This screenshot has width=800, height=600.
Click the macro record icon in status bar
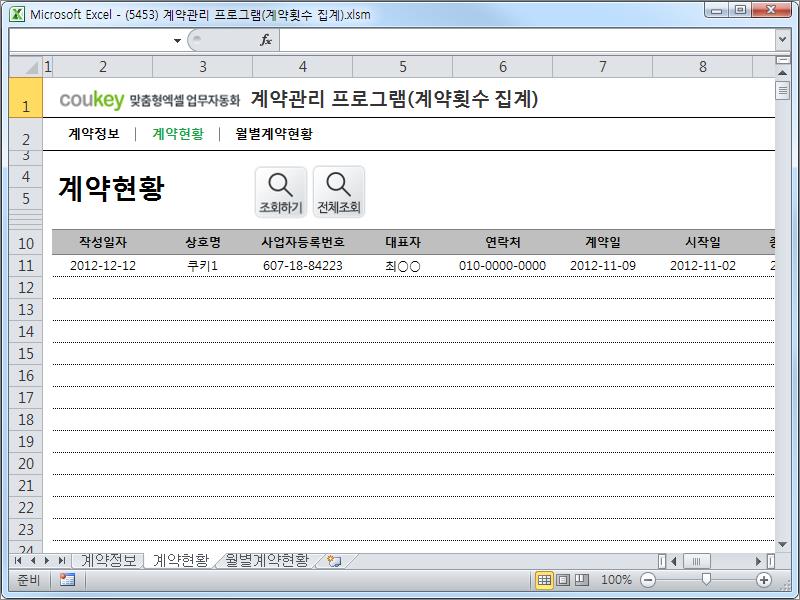pyautogui.click(x=67, y=580)
